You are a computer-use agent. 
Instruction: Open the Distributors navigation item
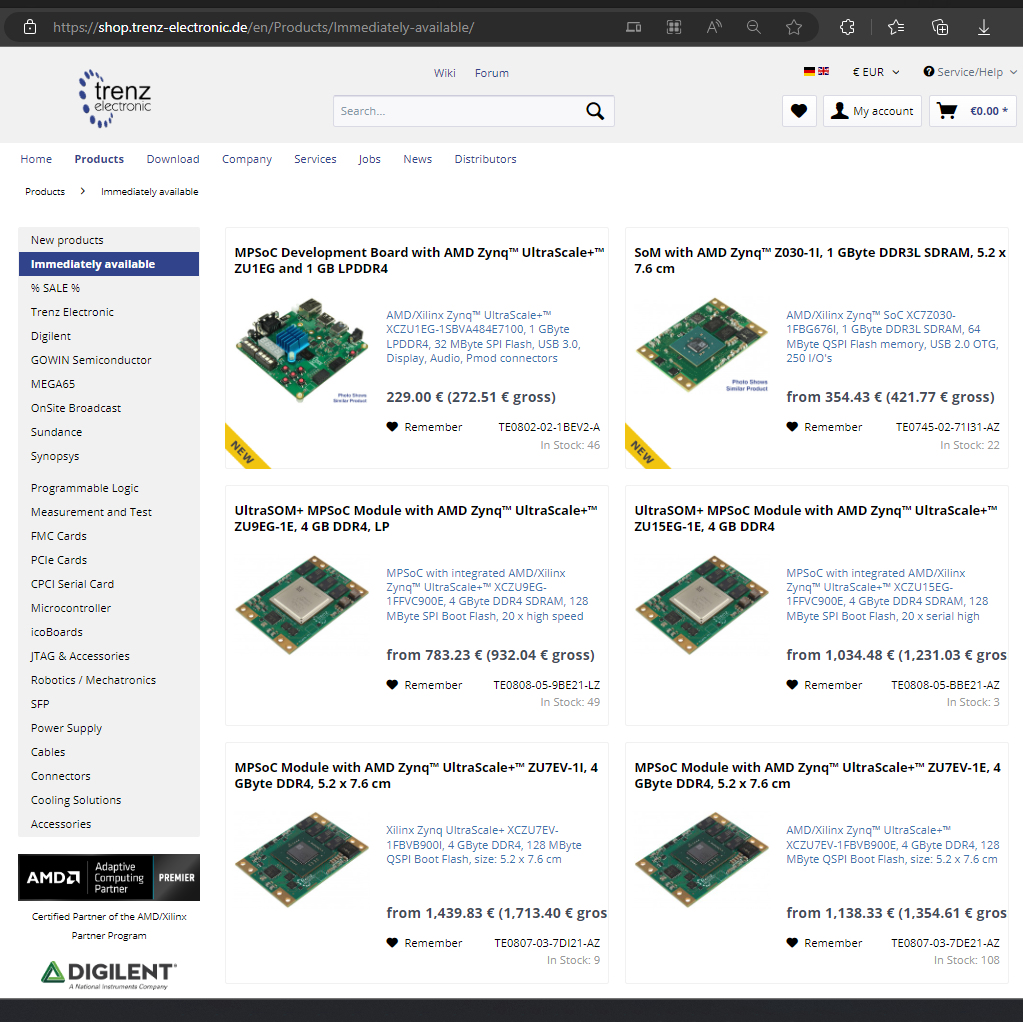(485, 159)
